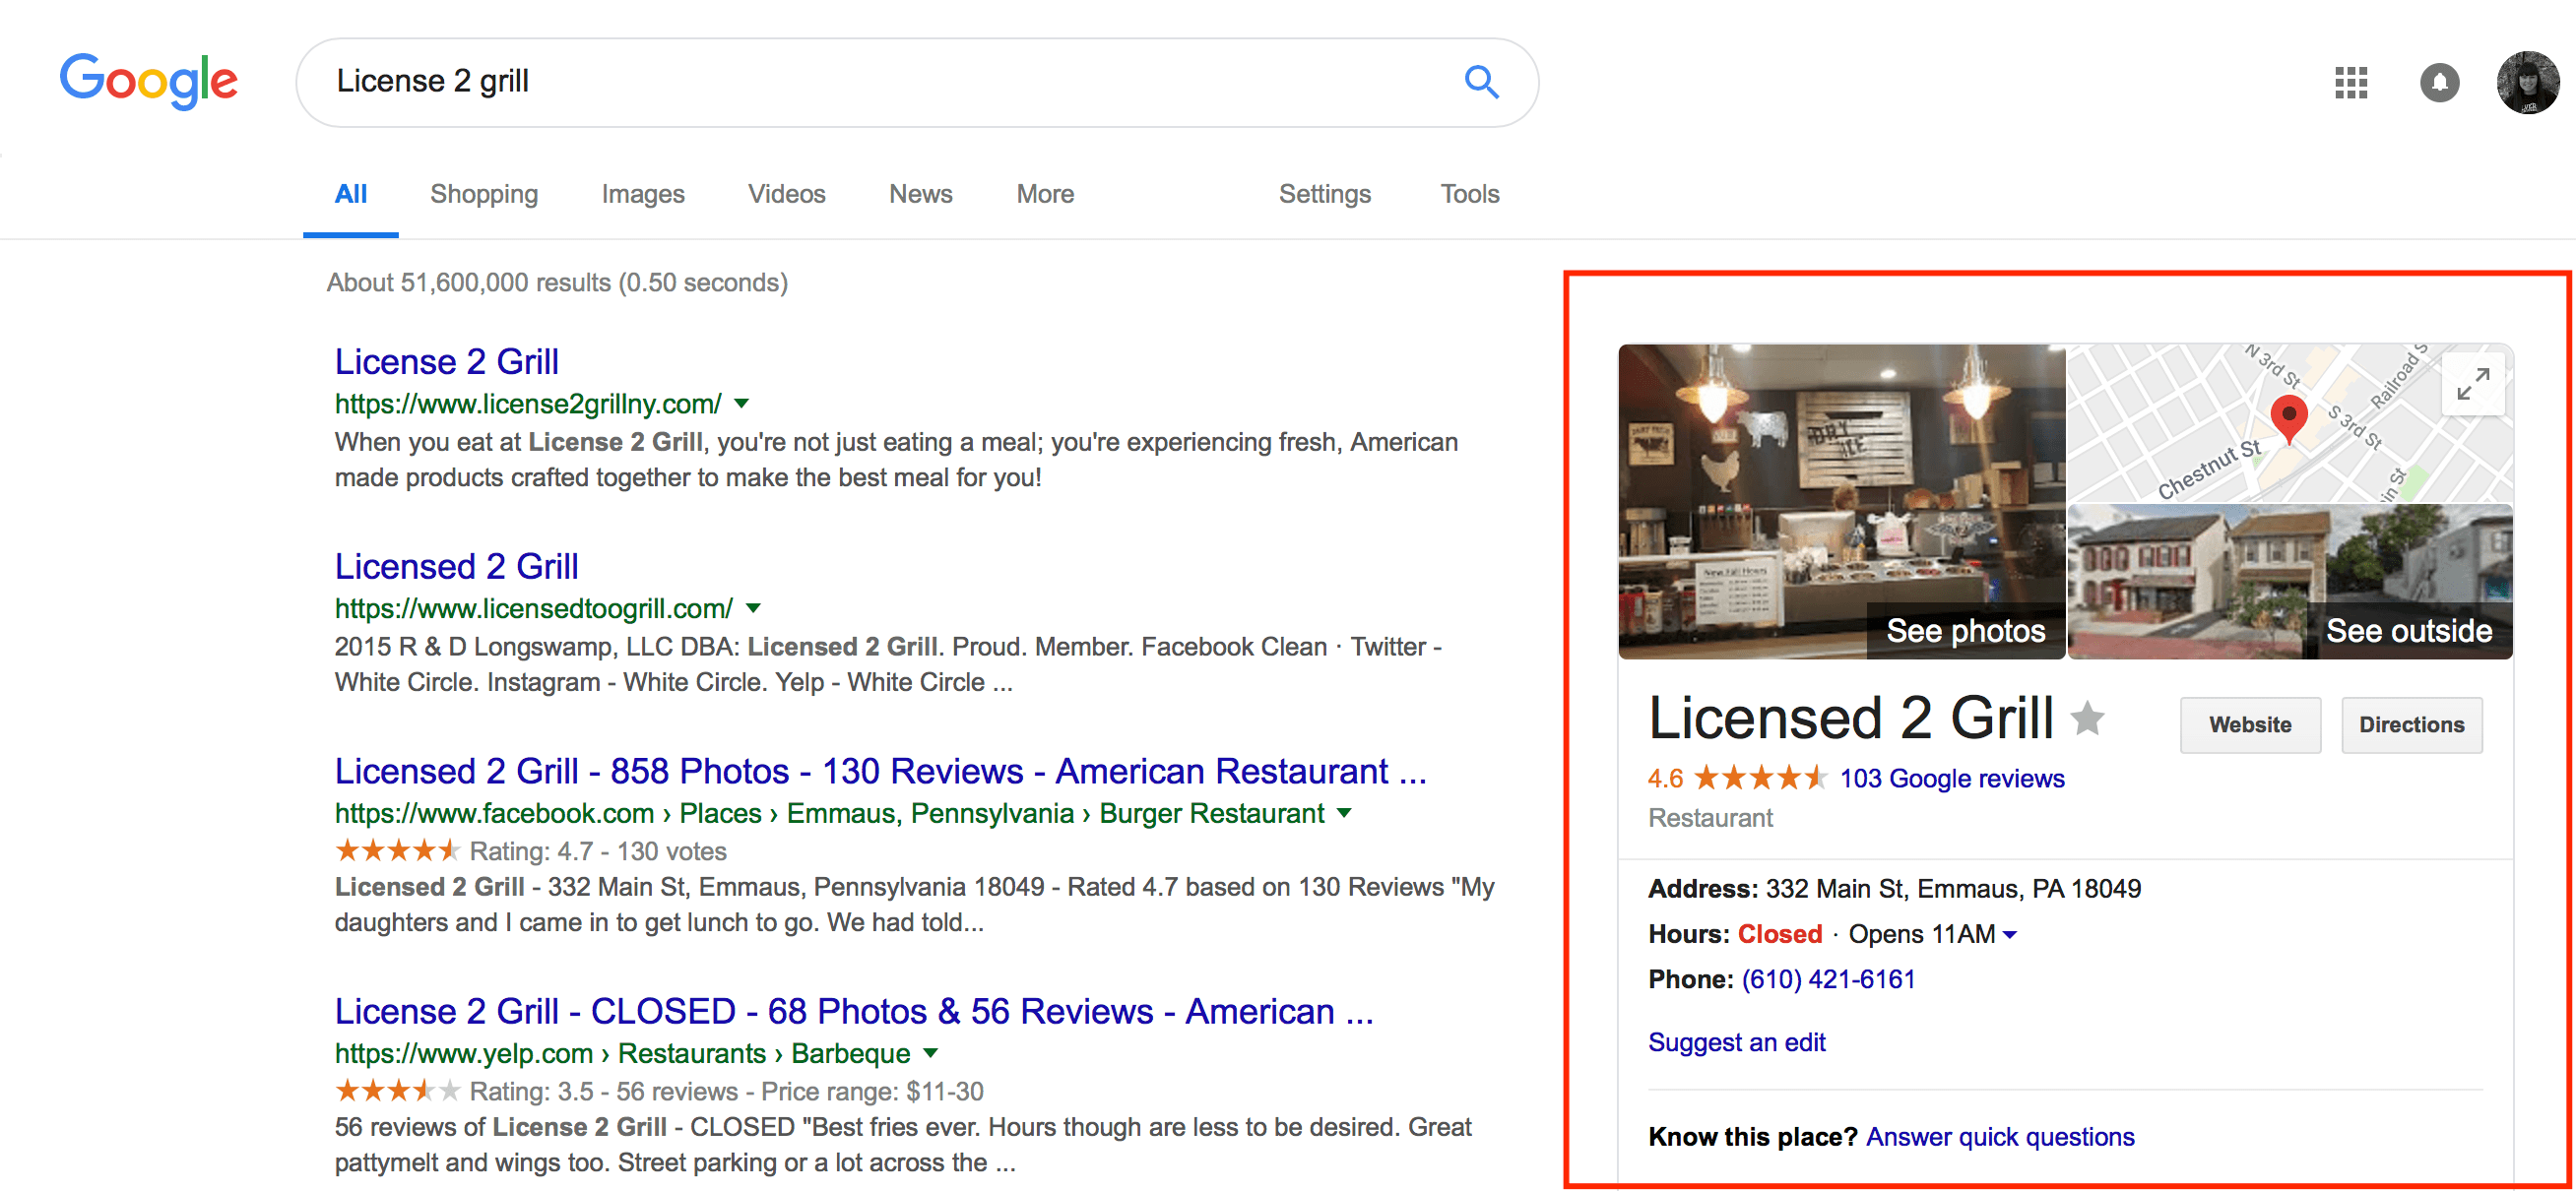Viewport: 2576px width, 1191px height.
Task: Open search Tools
Action: click(1469, 194)
